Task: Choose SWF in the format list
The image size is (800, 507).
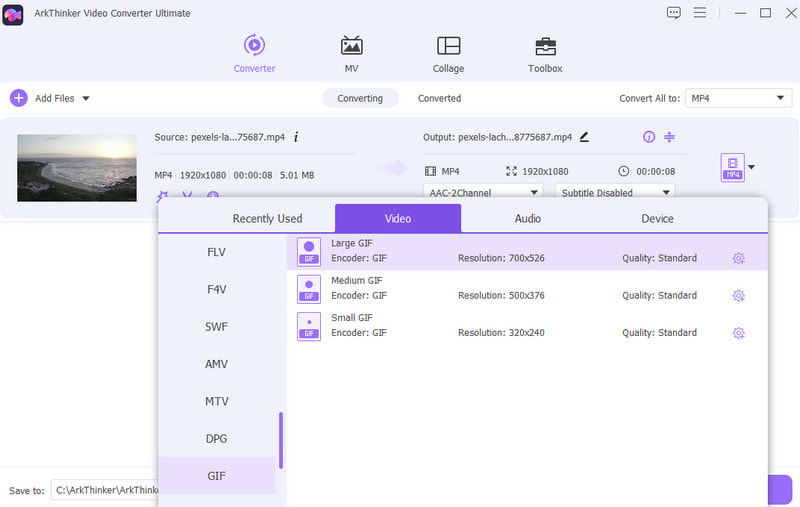Action: click(216, 326)
